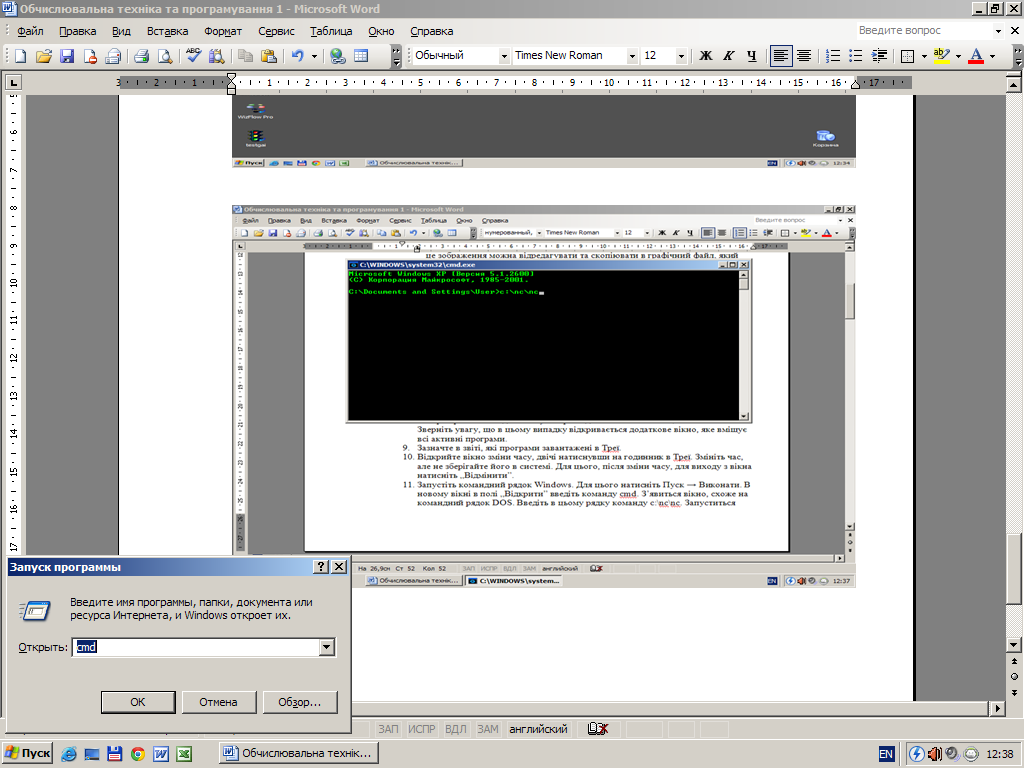Open the Вставка menu
This screenshot has width=1024, height=768.
(x=167, y=31)
